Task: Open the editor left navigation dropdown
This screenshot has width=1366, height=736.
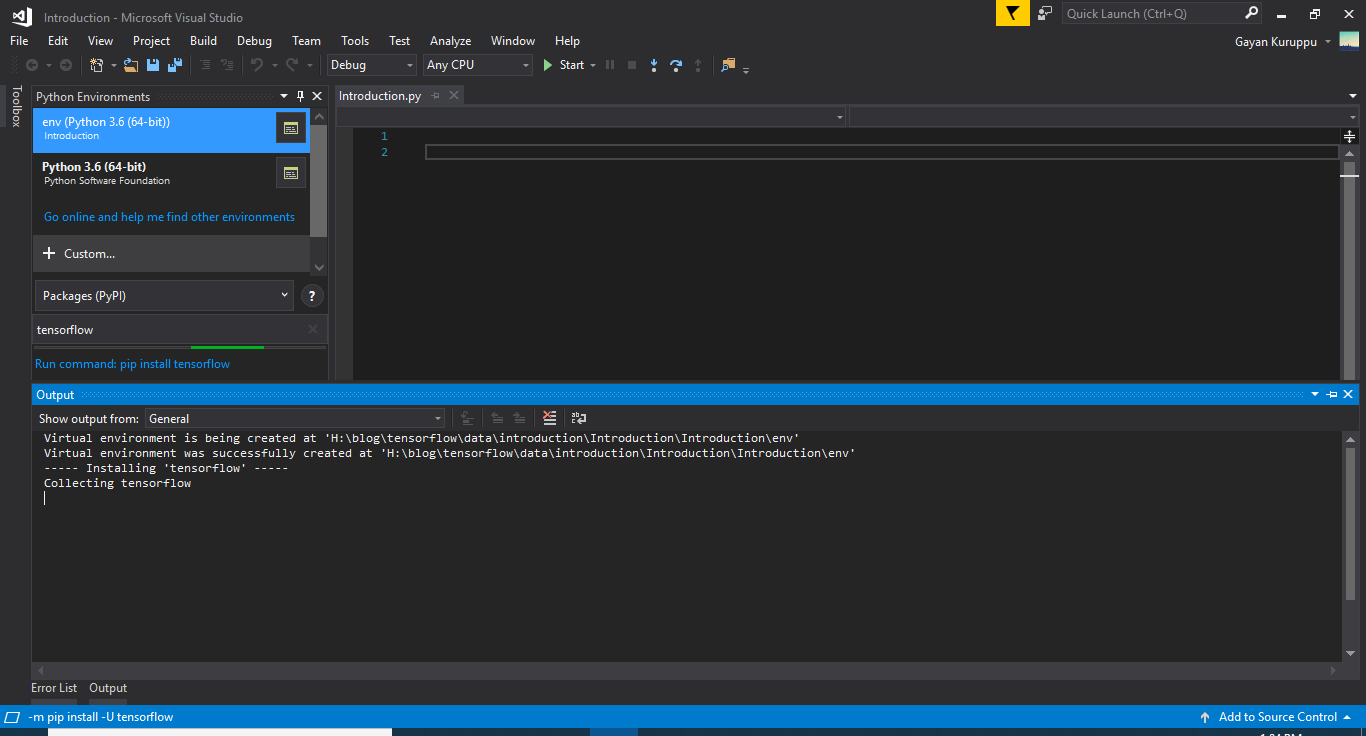Action: click(x=840, y=117)
